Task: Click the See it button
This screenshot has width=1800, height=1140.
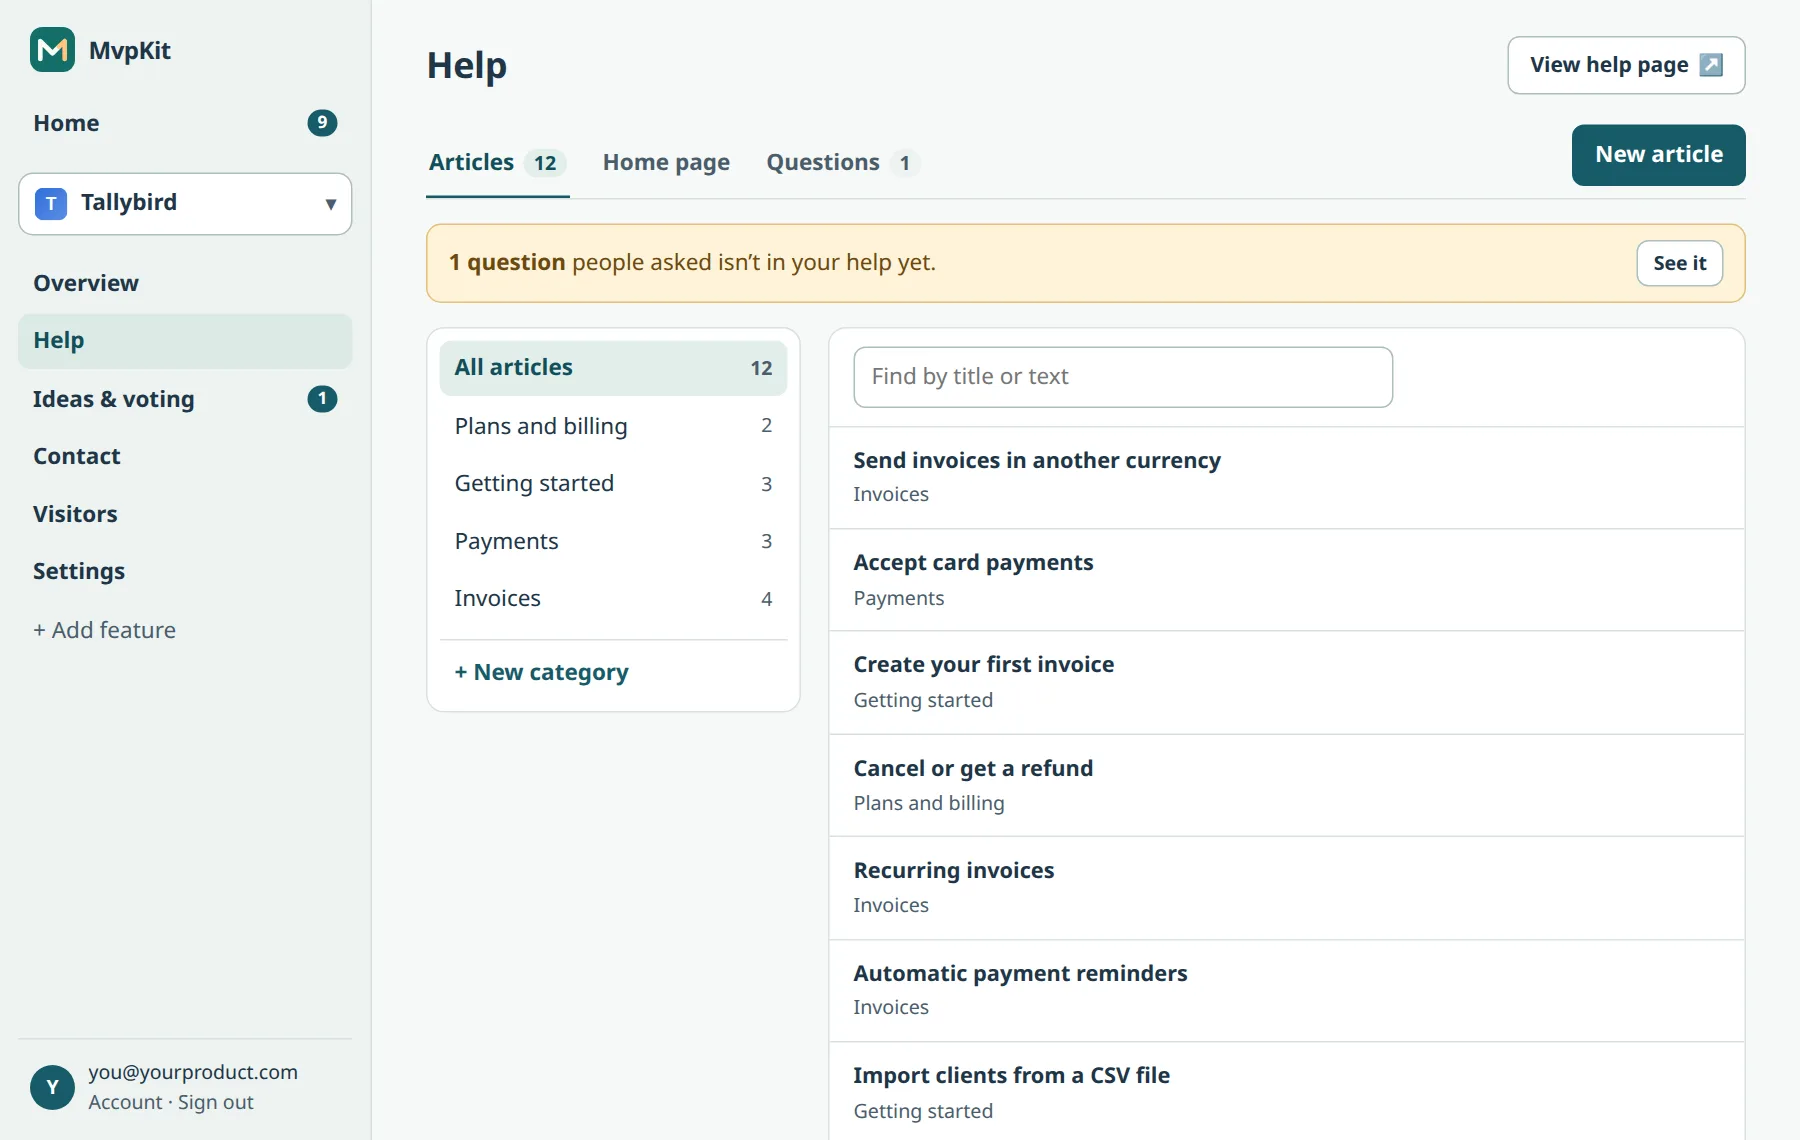Action: (1679, 263)
